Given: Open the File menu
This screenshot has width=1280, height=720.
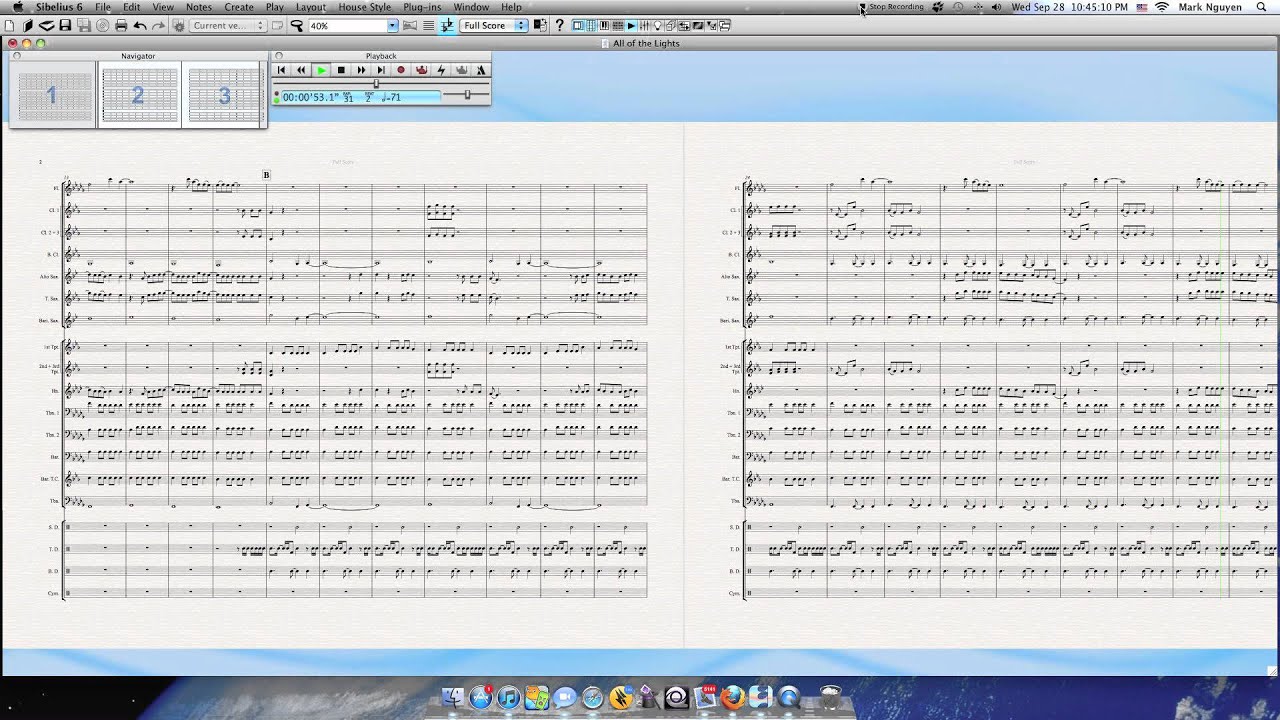Looking at the screenshot, I should 103,7.
